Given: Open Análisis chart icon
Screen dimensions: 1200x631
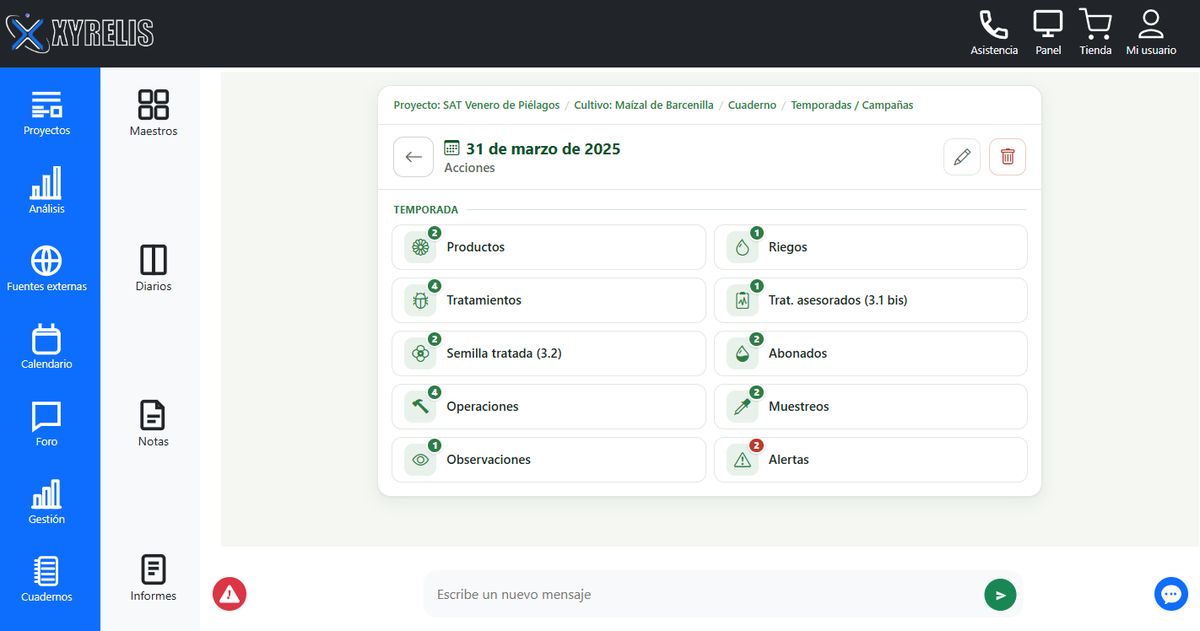Looking at the screenshot, I should point(47,191).
